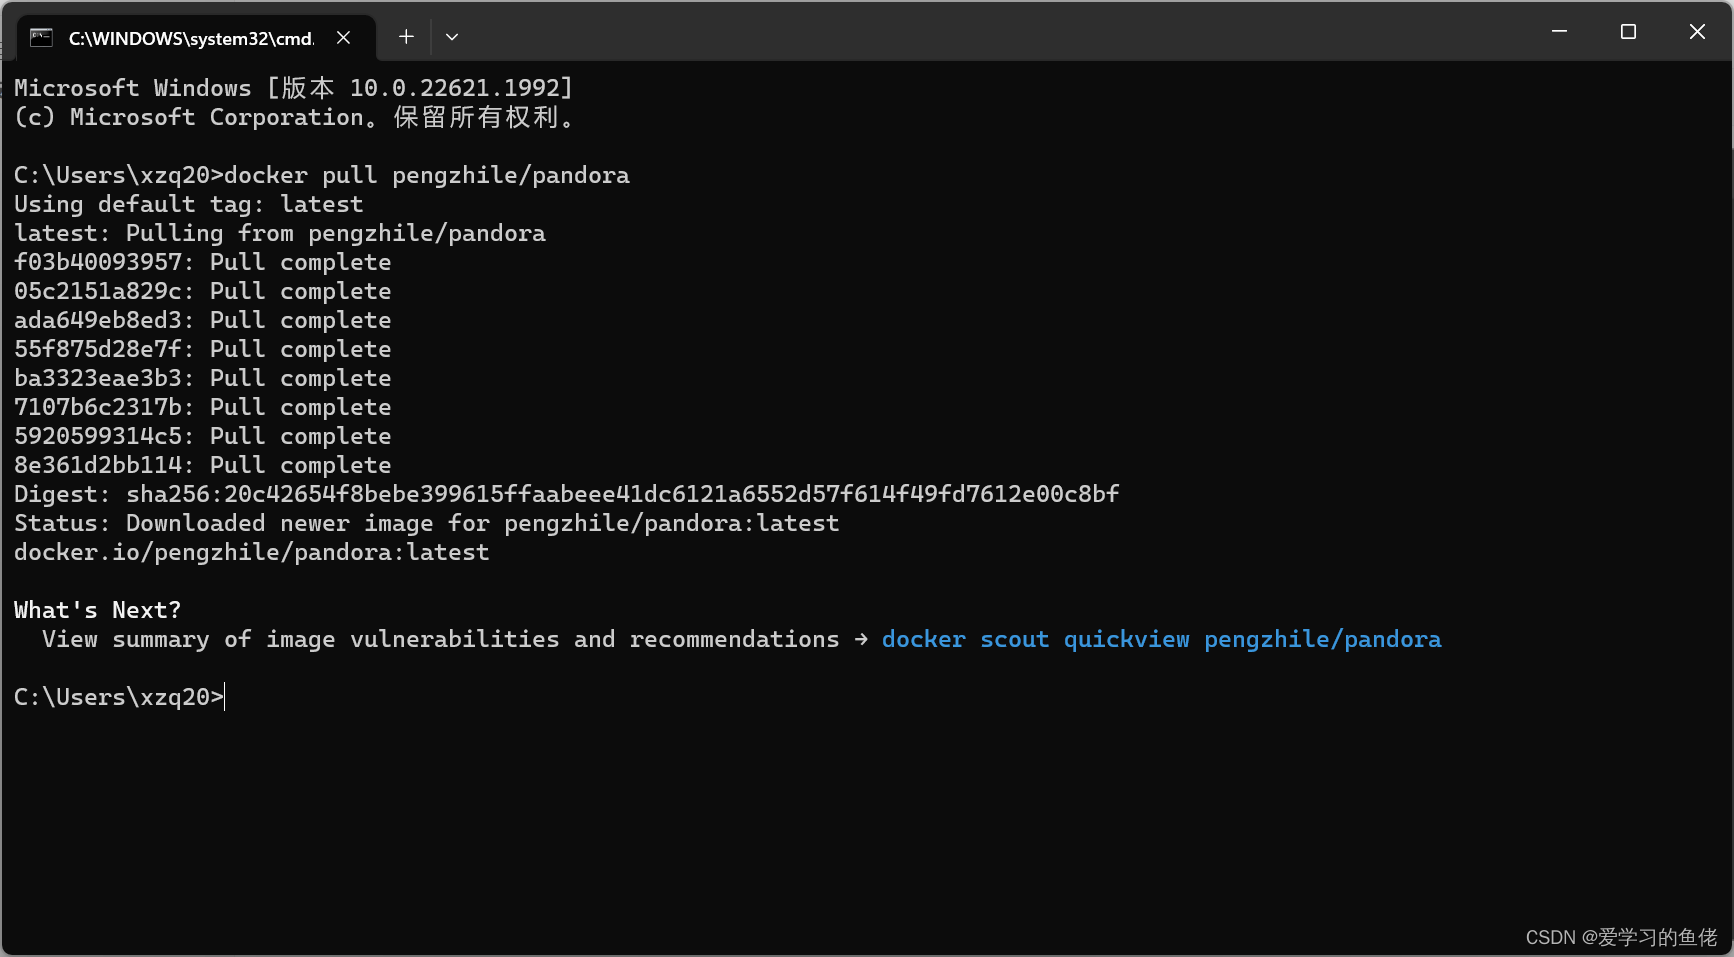This screenshot has width=1734, height=957.
Task: Click the 'Using default tag: latest' line
Action: [x=189, y=204]
